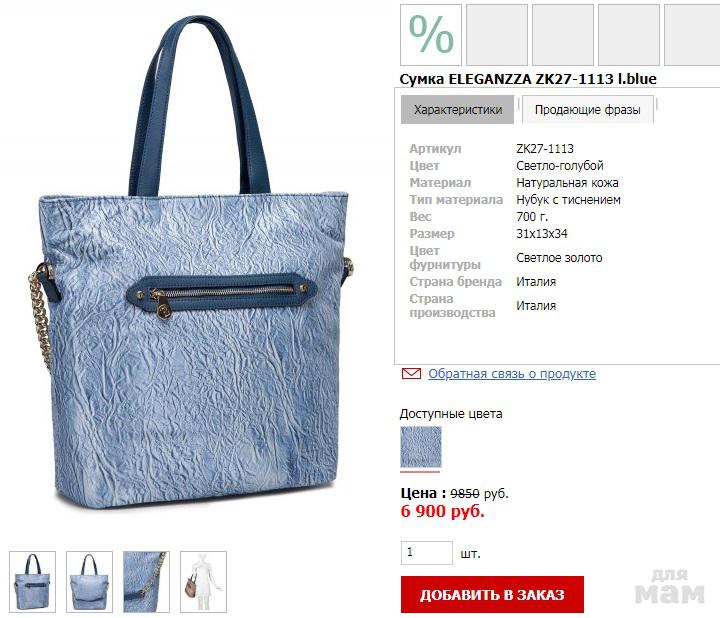Switch to the Характеристики tab

point(457,110)
